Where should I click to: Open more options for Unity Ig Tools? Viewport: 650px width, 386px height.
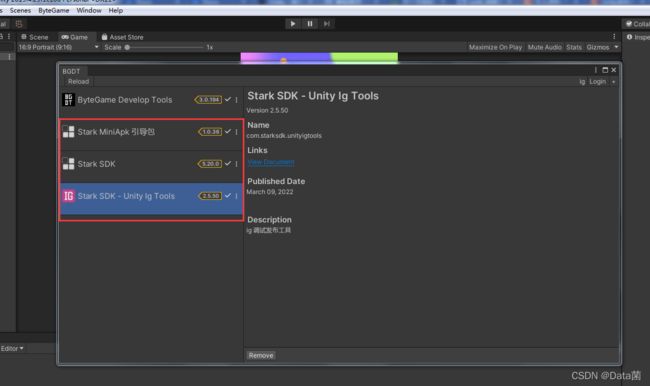click(237, 196)
